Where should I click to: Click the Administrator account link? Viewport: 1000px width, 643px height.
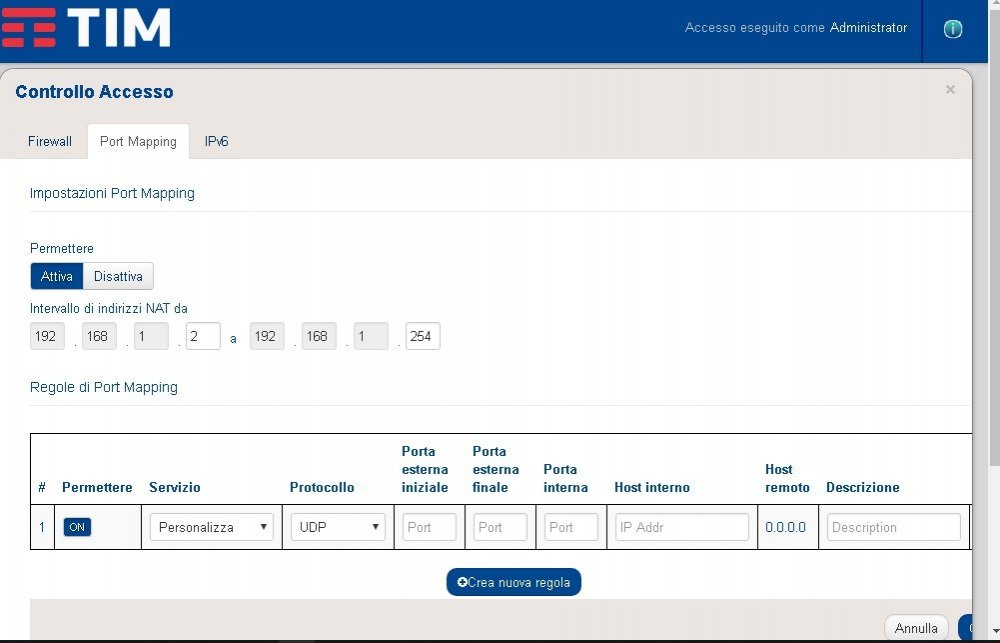[x=868, y=27]
